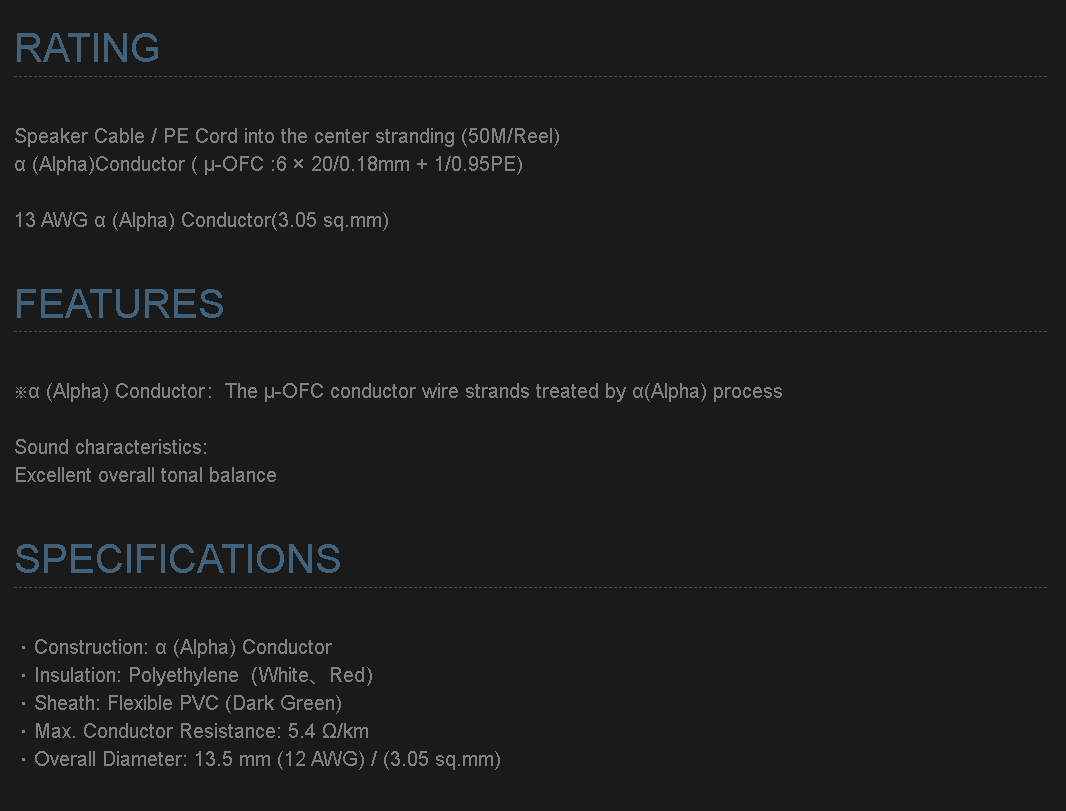Image resolution: width=1066 pixels, height=811 pixels.
Task: Click the Sheath: Flexible PVC line
Action: [x=188, y=703]
